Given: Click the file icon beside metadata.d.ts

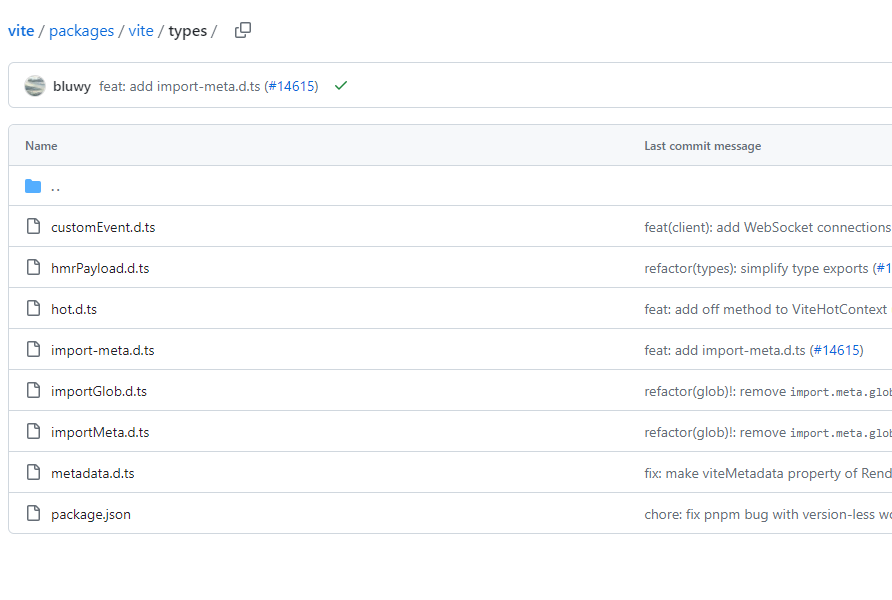Looking at the screenshot, I should [x=33, y=473].
